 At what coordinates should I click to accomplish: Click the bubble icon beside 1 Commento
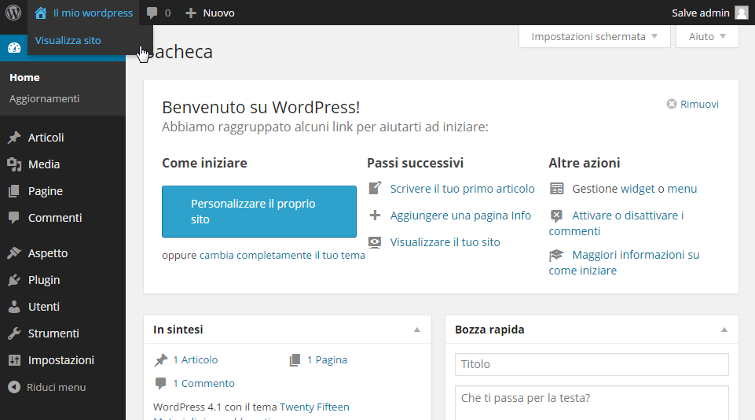(x=160, y=383)
